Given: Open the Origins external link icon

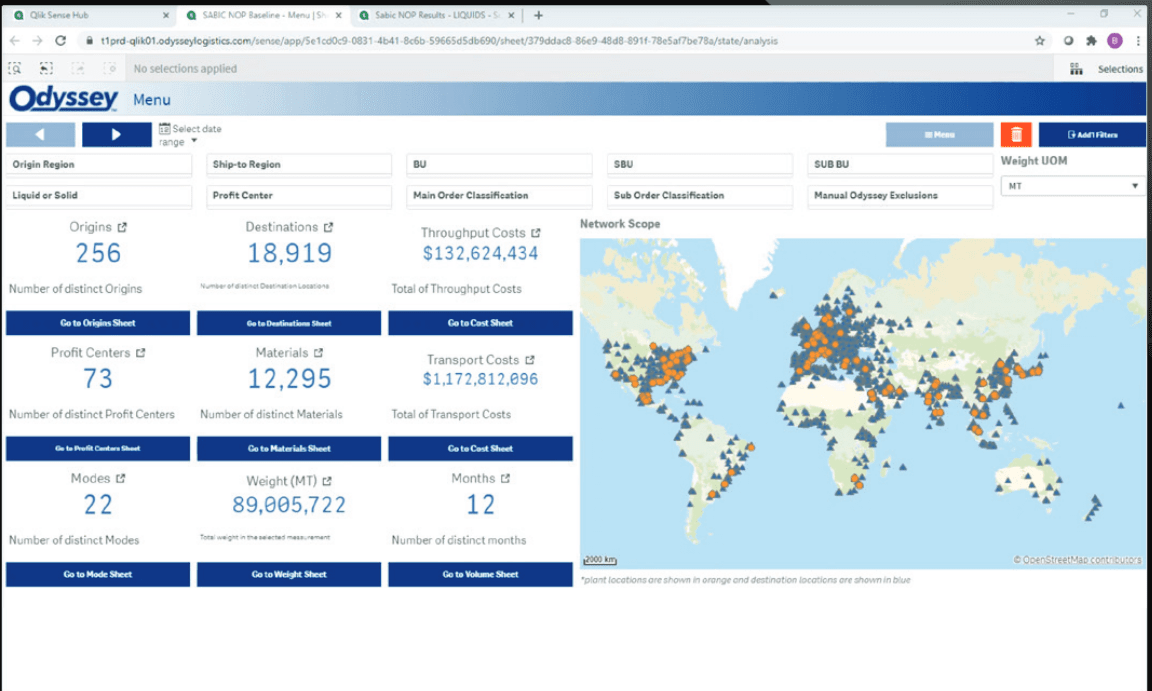Looking at the screenshot, I should 122,228.
